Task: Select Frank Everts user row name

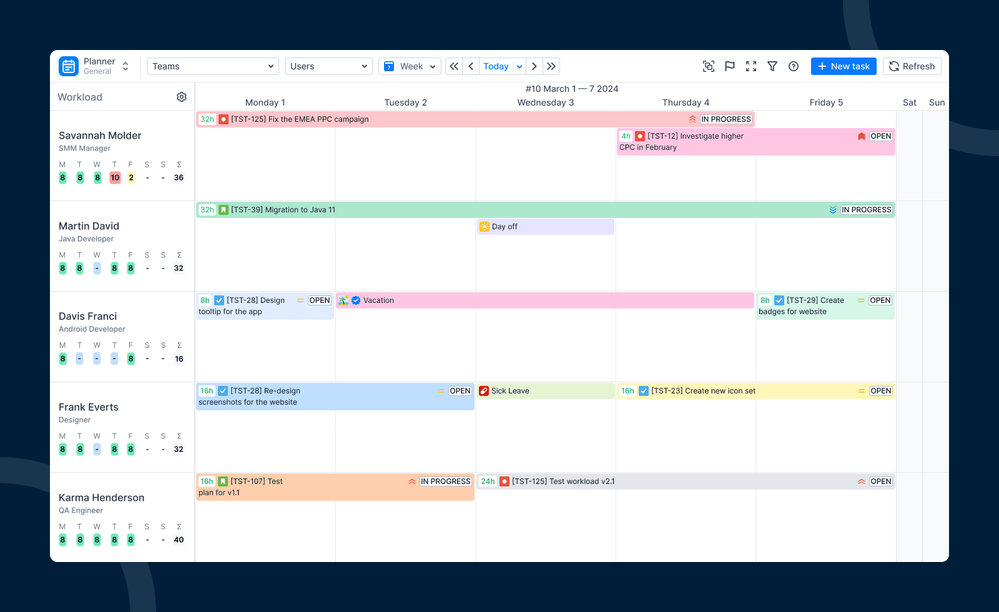Action: tap(89, 407)
